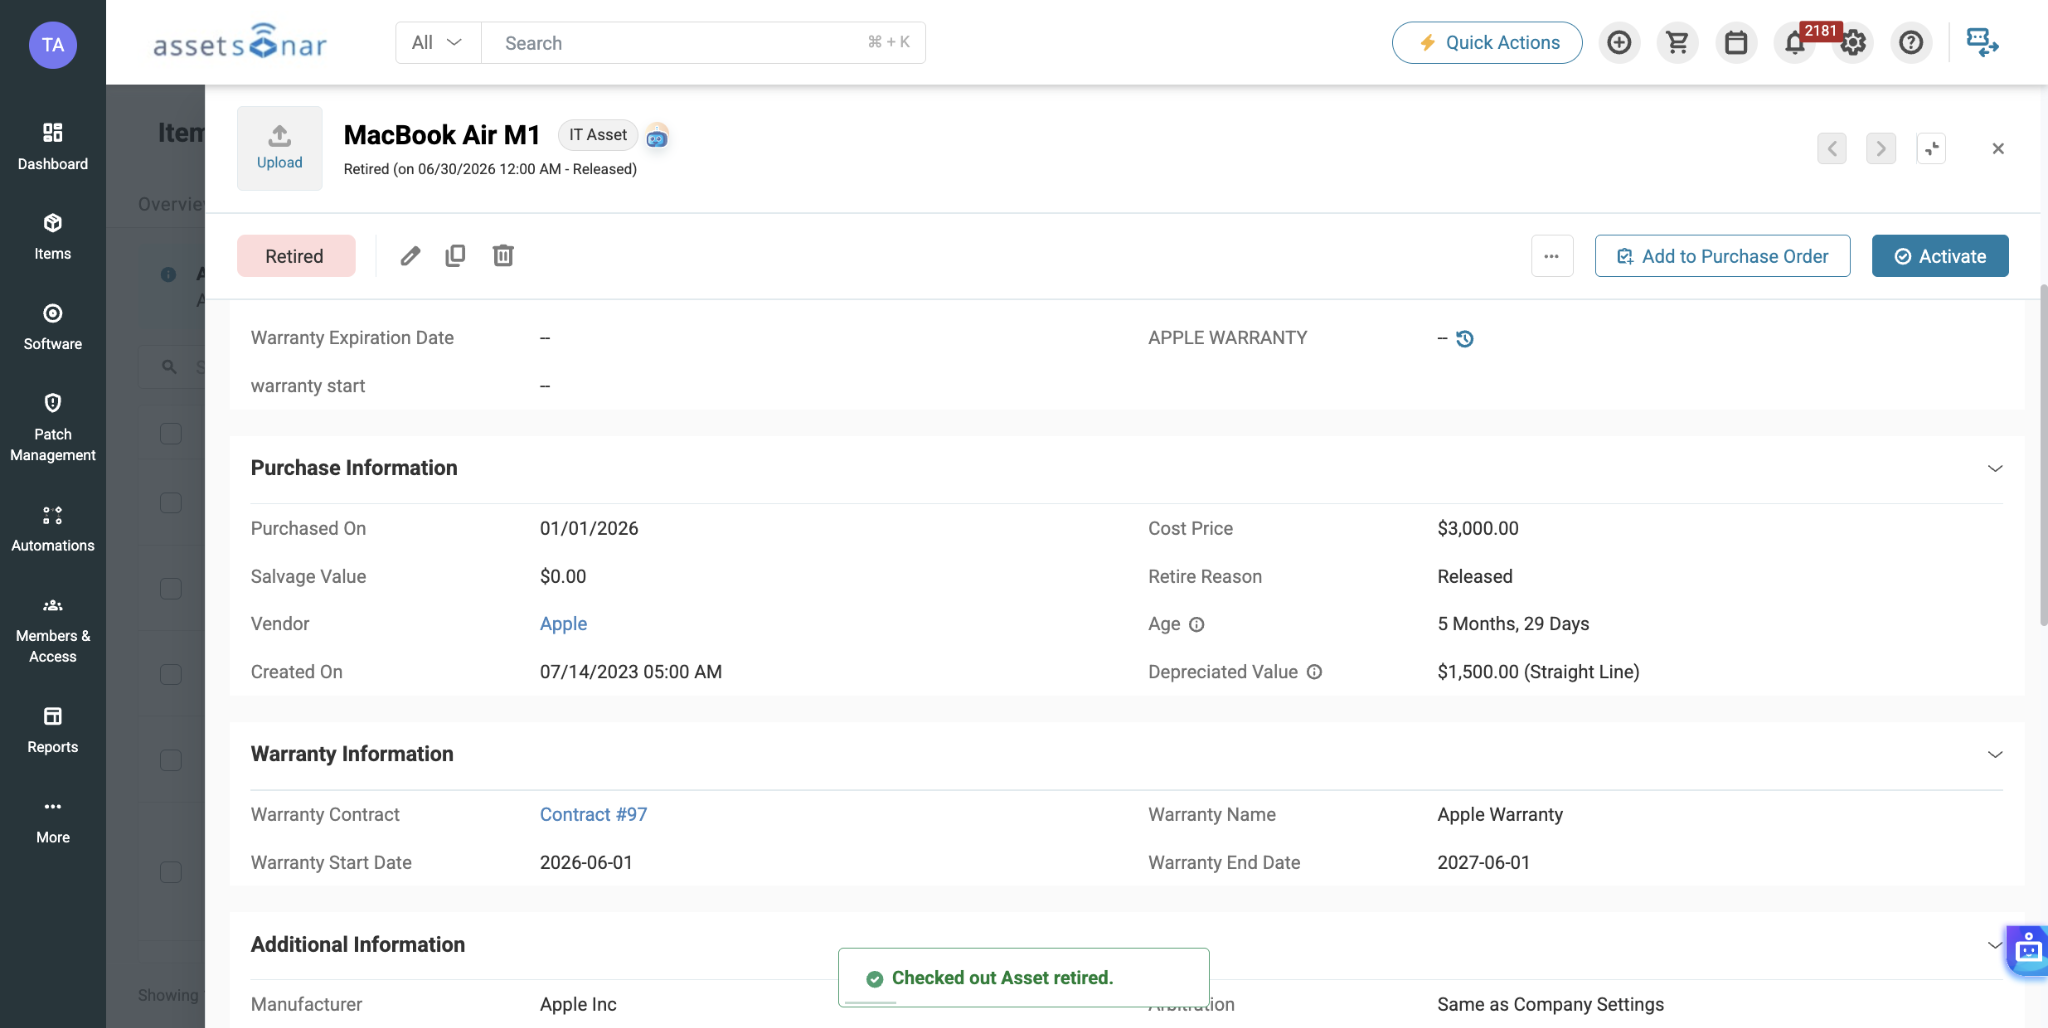The width and height of the screenshot is (2048, 1028).
Task: Click the Depreciated Value $1,500.00 text
Action: (1538, 672)
